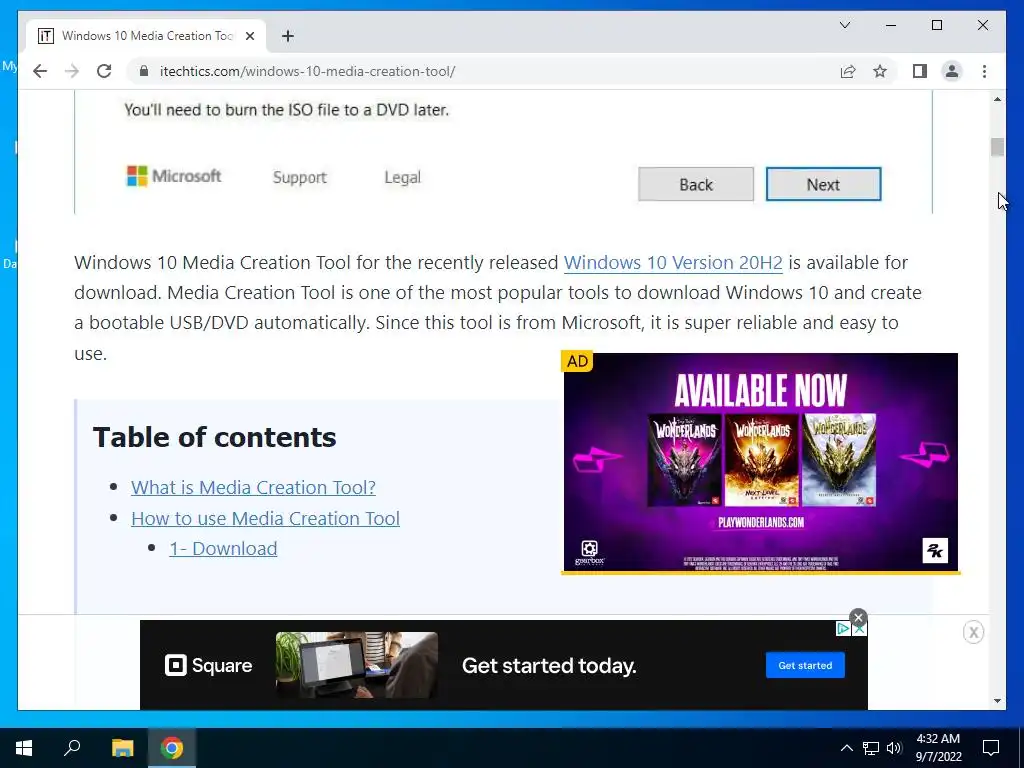
Task: Close the bottom ad bar with round X
Action: coord(973,632)
